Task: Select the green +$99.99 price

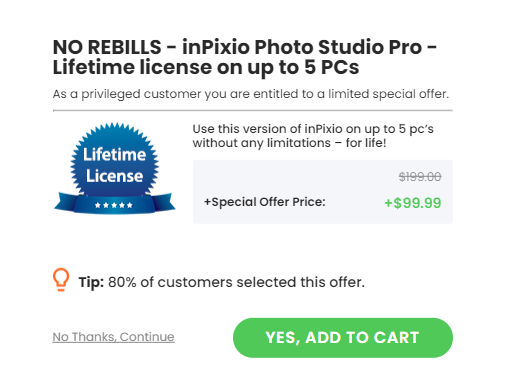Action: click(413, 203)
